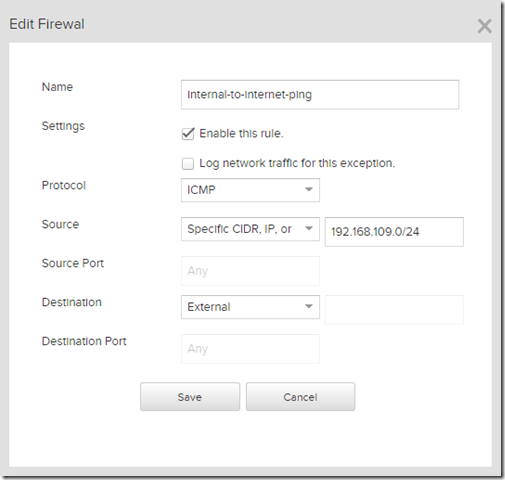
Task: Save the firewall rule
Action: tap(190, 397)
